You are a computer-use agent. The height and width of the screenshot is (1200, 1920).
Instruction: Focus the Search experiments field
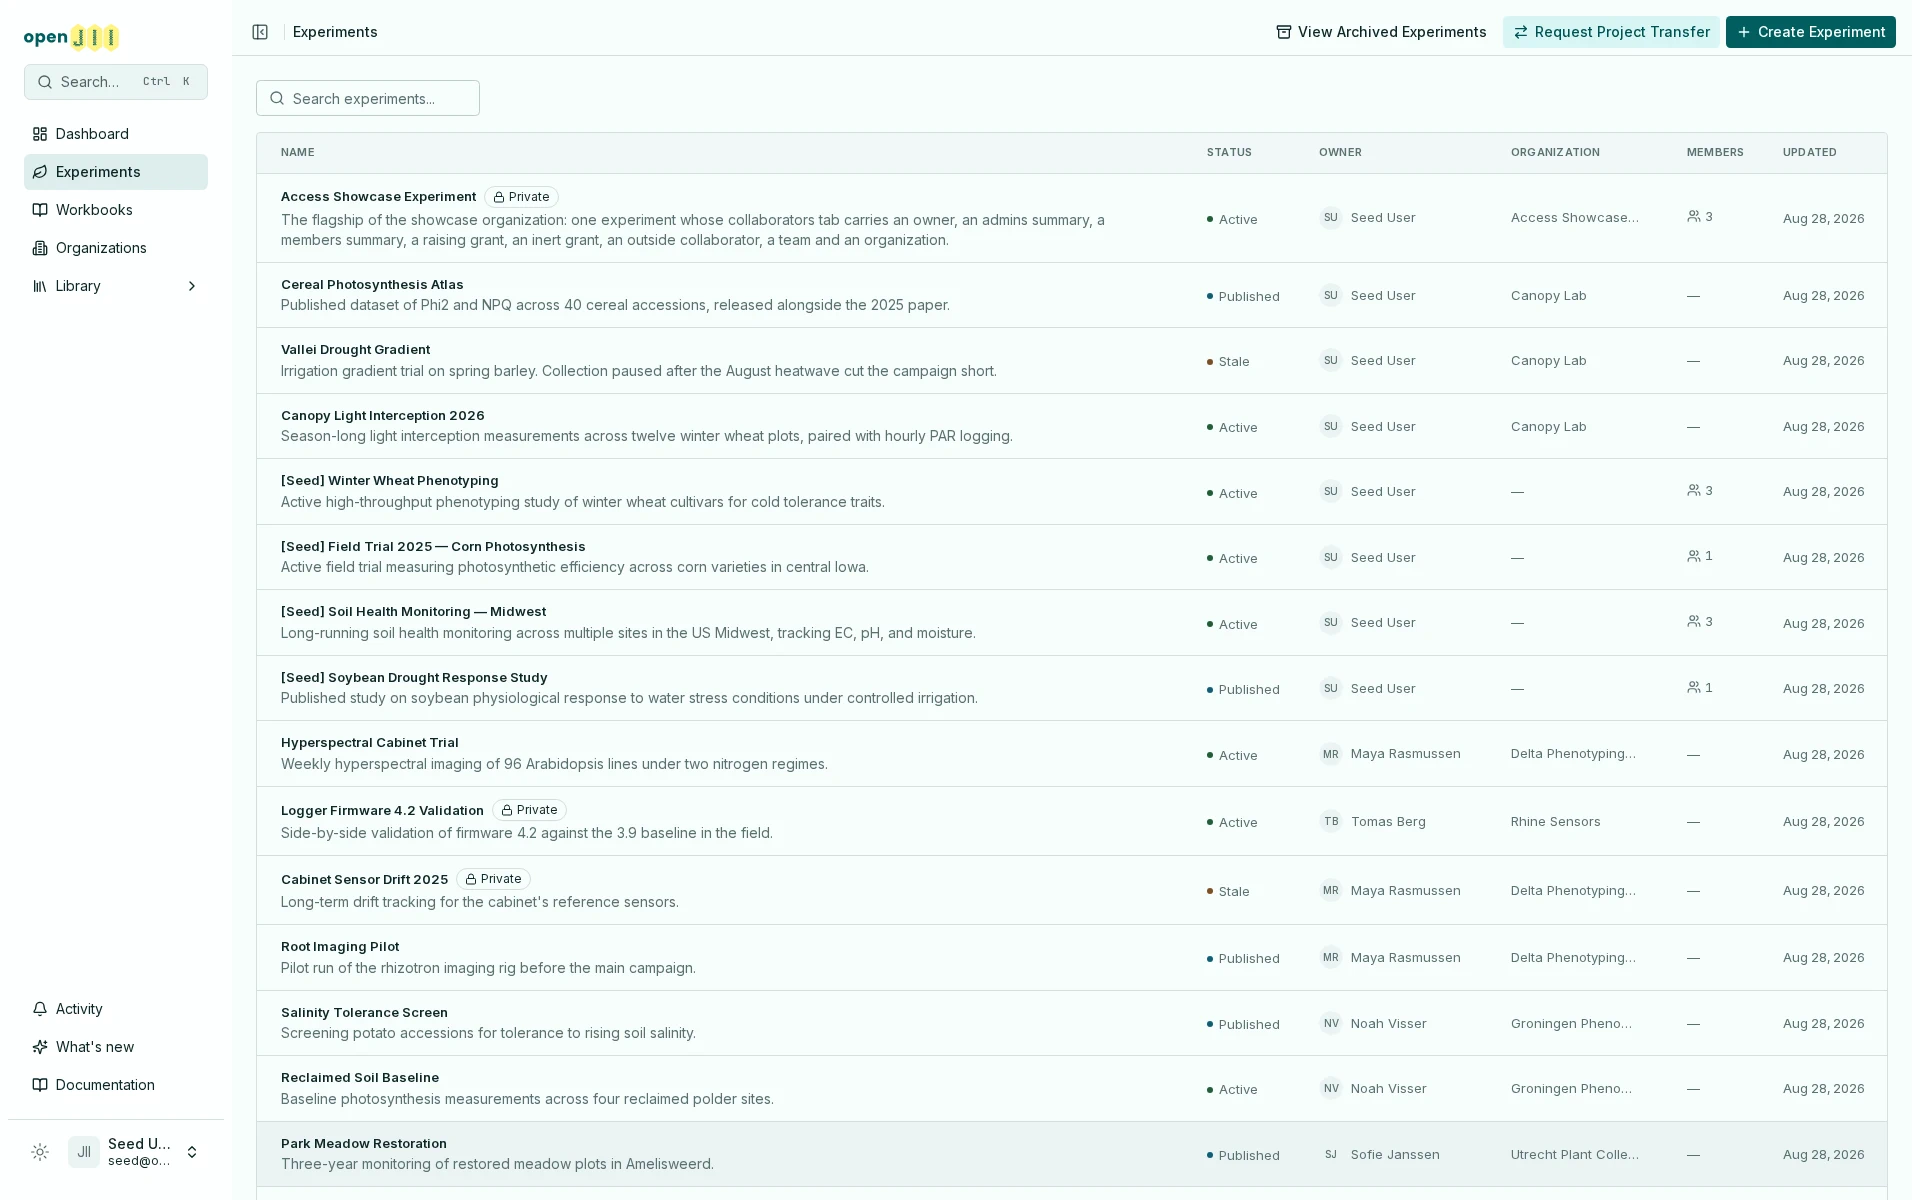tap(368, 98)
